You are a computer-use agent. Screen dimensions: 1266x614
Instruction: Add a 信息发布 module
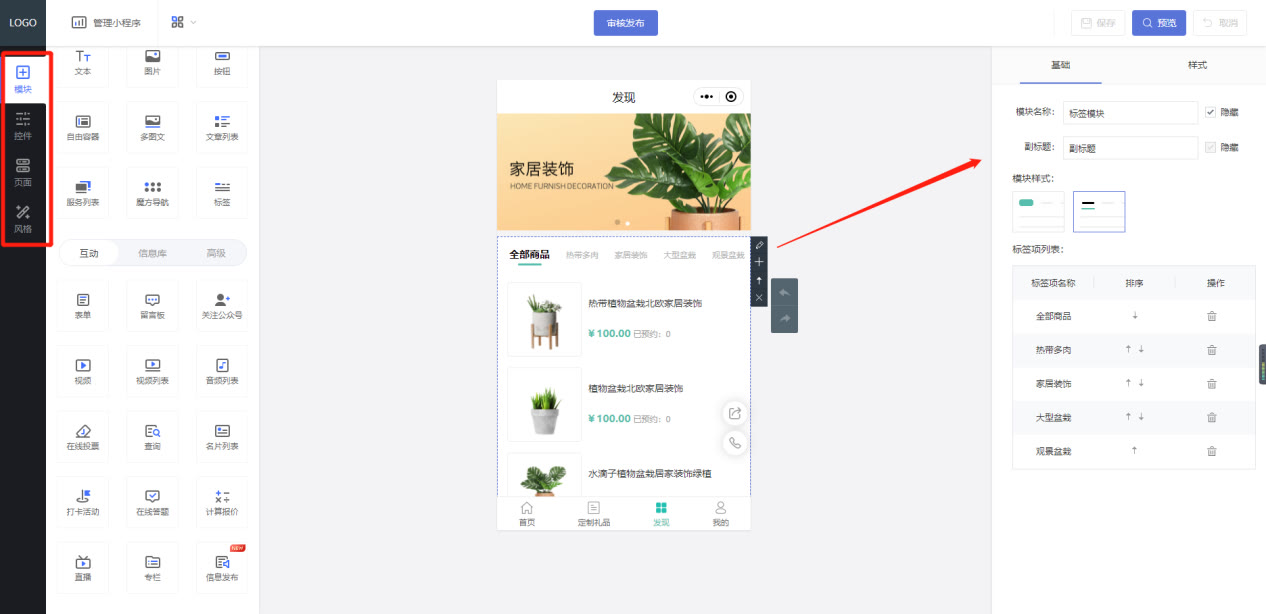click(222, 568)
